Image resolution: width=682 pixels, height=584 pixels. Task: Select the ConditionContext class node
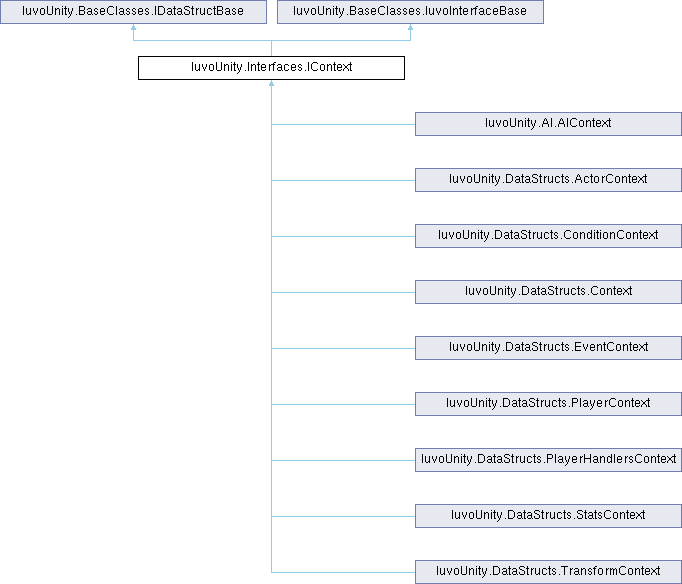tap(548, 236)
